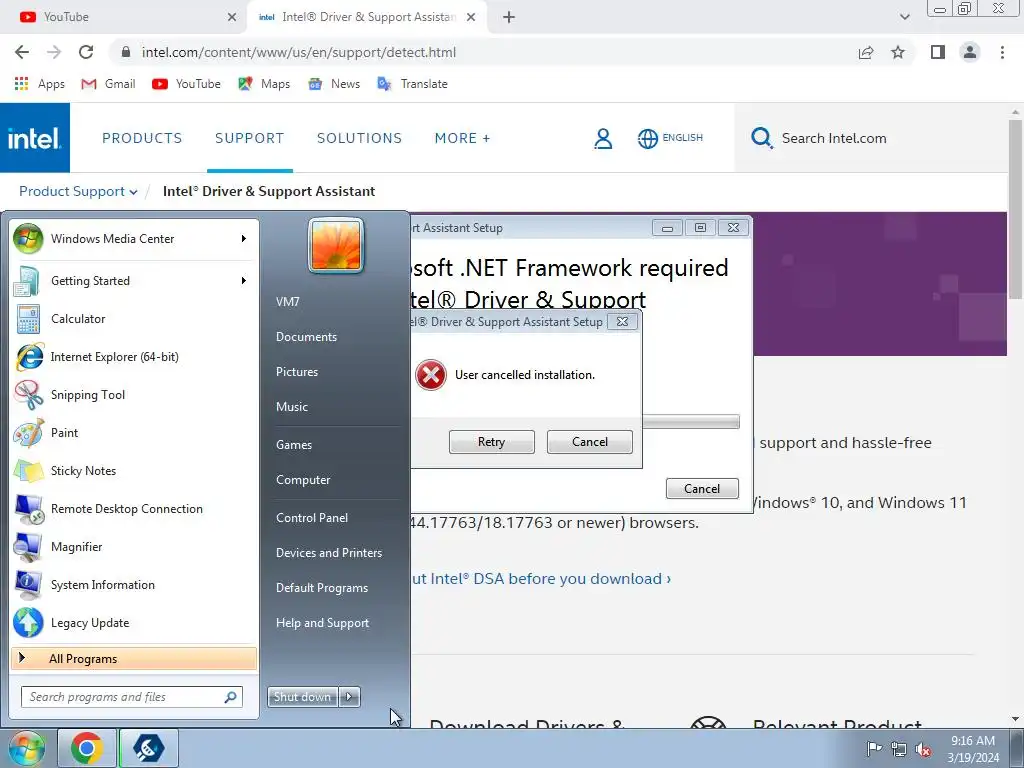This screenshot has width=1024, height=768.
Task: Open a new Chrome tab
Action: [509, 17]
